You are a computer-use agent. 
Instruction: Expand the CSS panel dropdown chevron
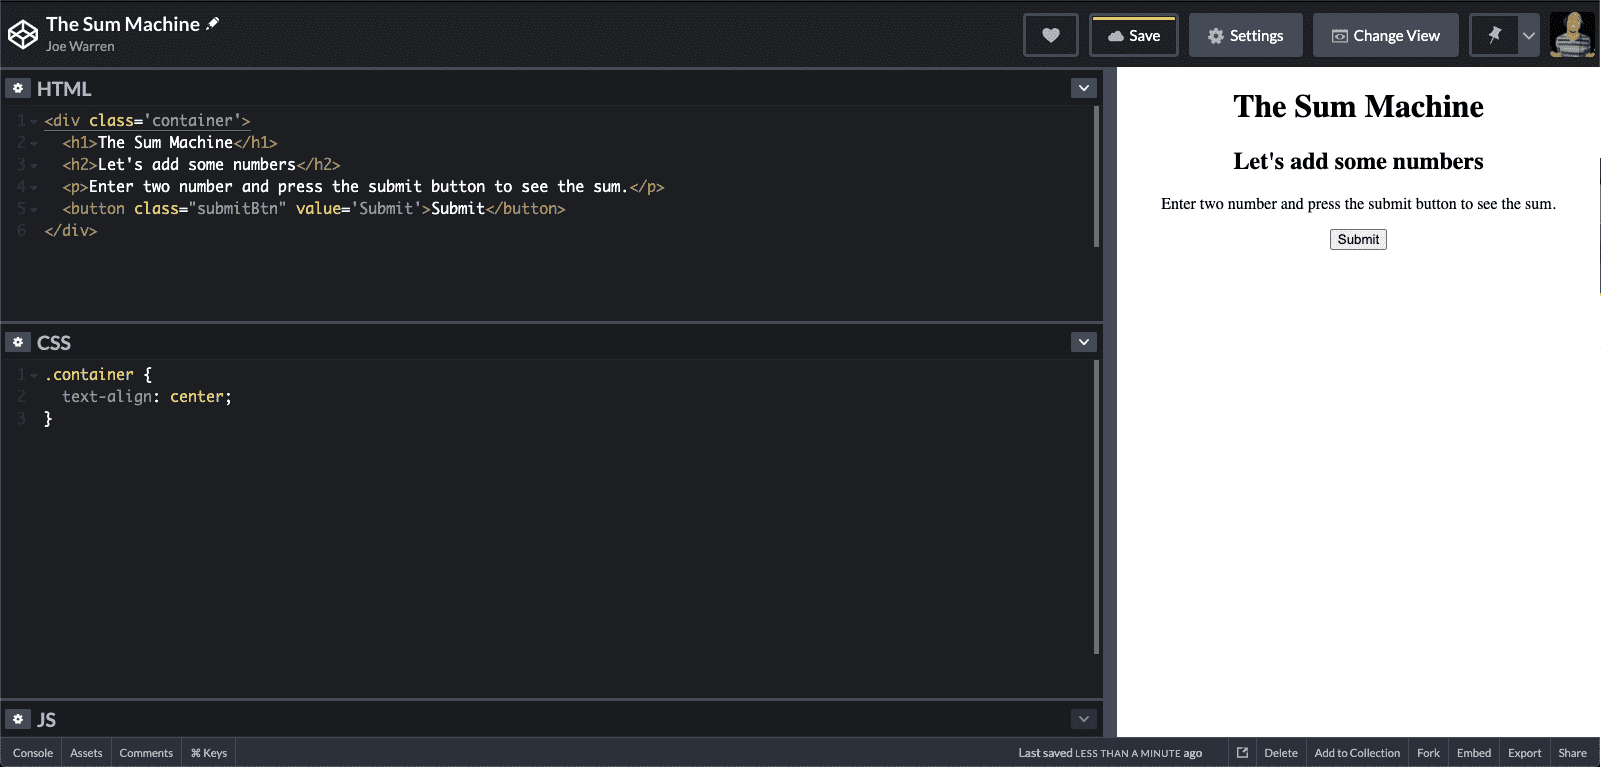1083,343
